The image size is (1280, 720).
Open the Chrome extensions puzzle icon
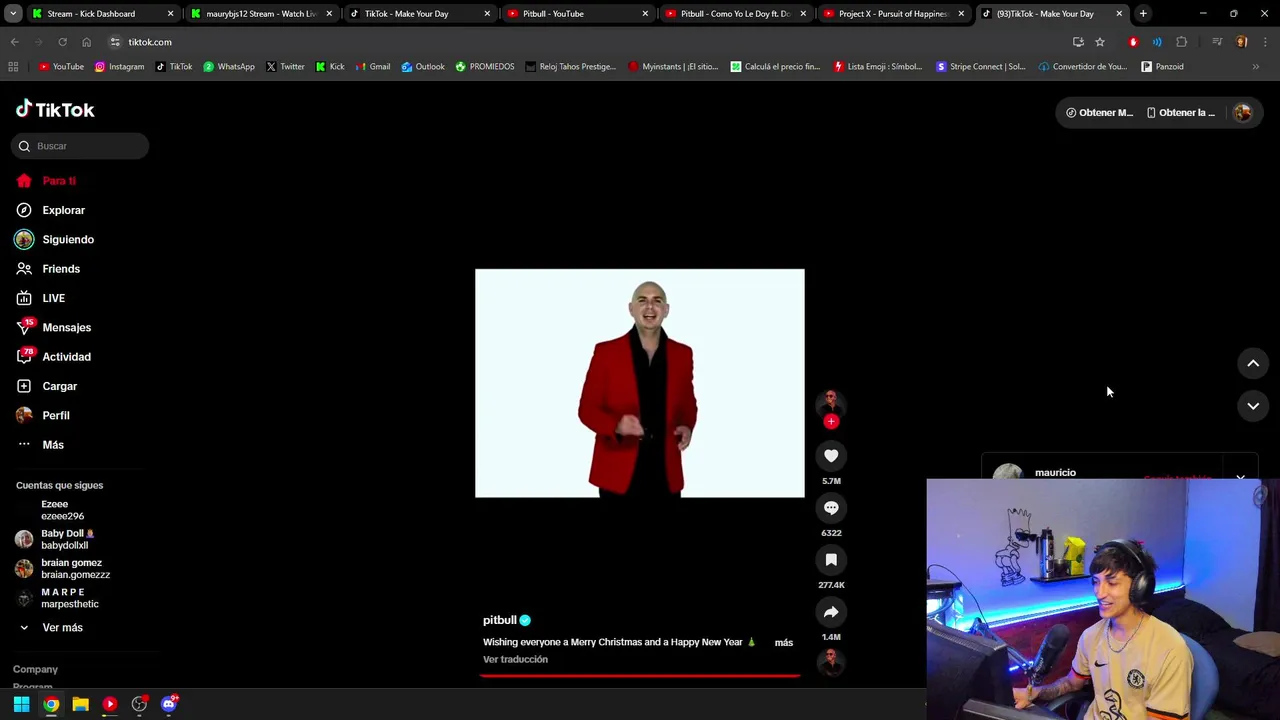tap(1182, 42)
